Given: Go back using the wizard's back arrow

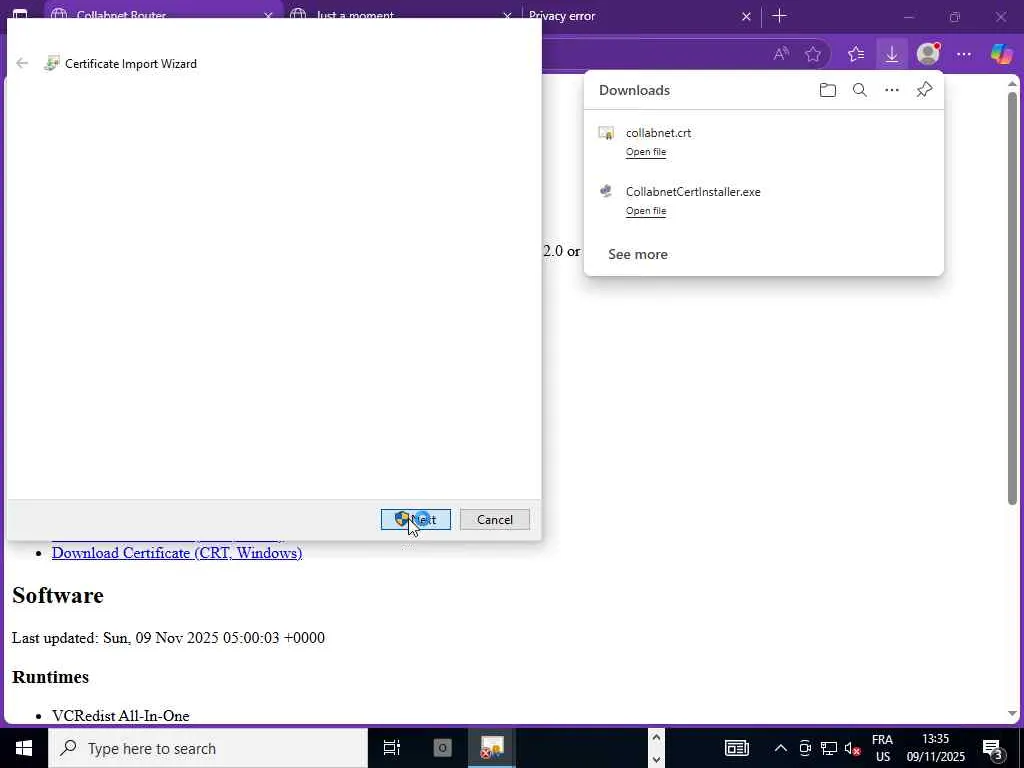Looking at the screenshot, I should point(22,63).
